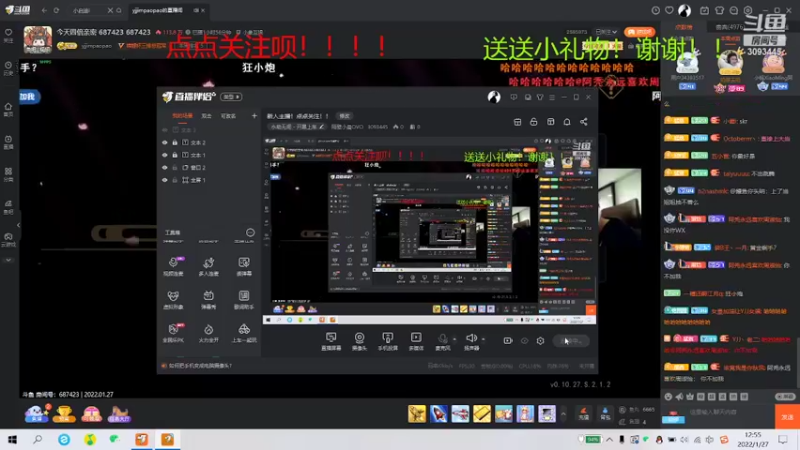
Task: Hide the 文本 1 layer with its eye icon
Action: tap(164, 155)
